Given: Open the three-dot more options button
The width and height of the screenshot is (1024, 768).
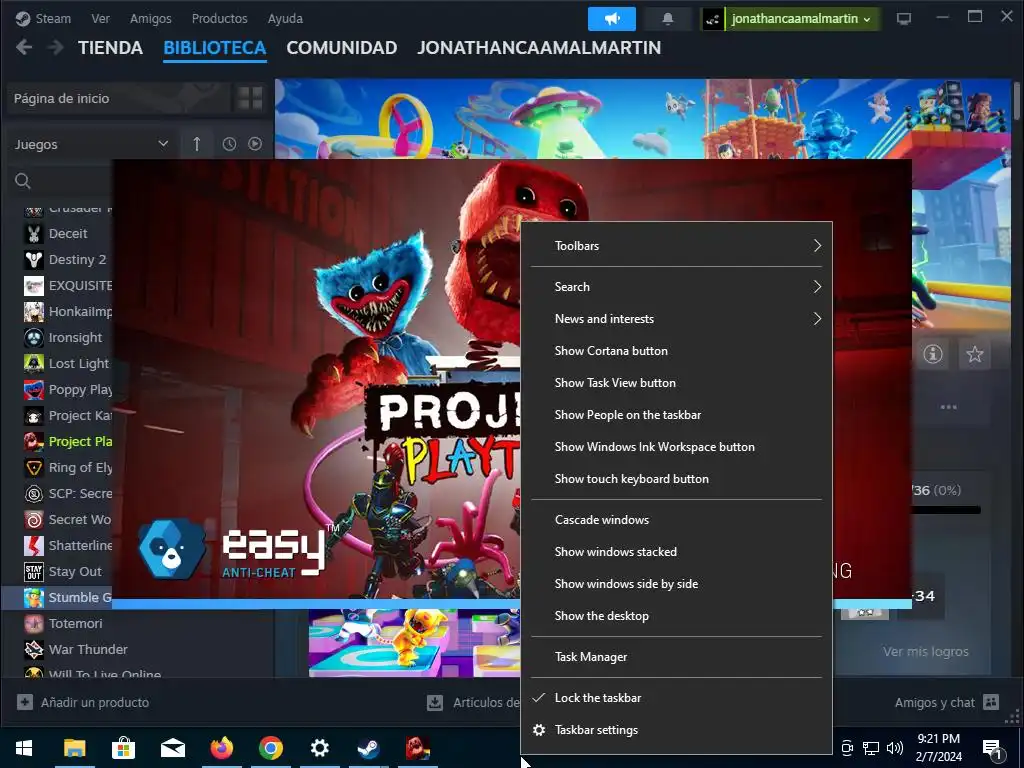Looking at the screenshot, I should point(948,407).
